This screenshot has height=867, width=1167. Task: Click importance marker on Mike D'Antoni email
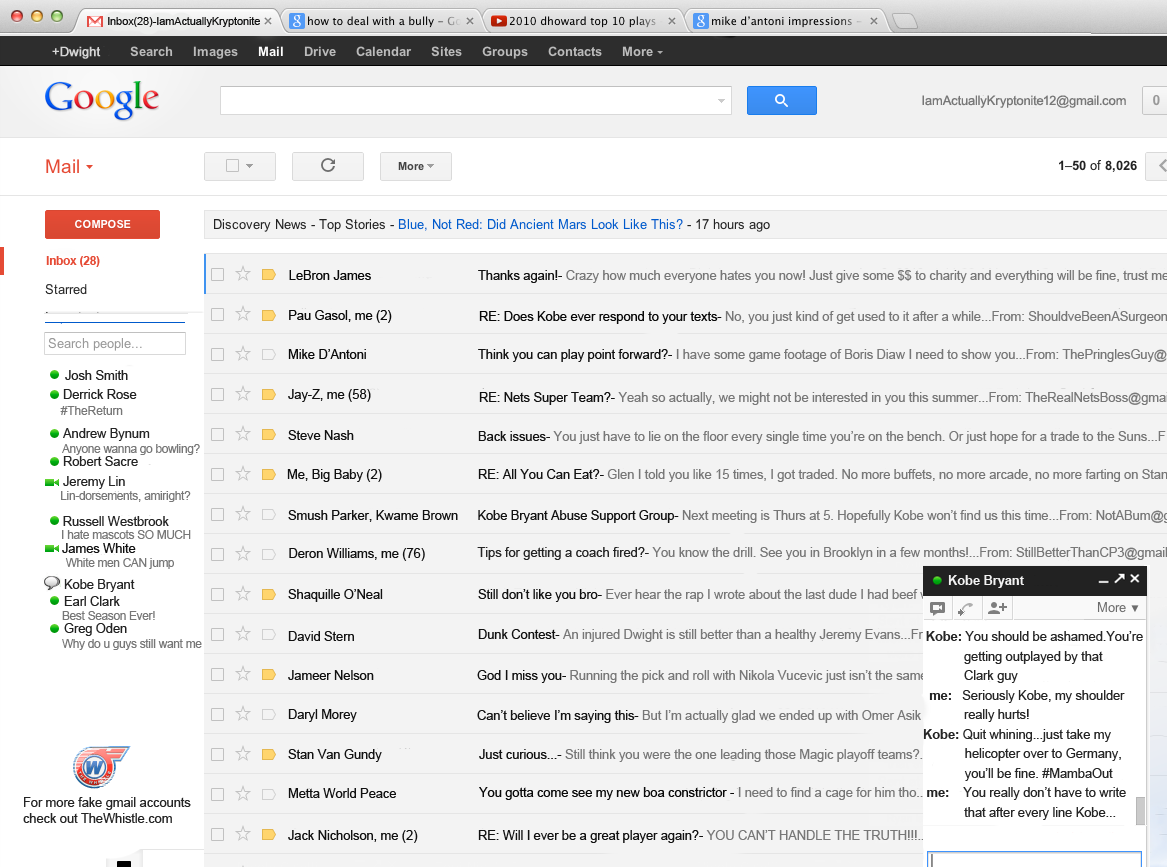(x=268, y=354)
